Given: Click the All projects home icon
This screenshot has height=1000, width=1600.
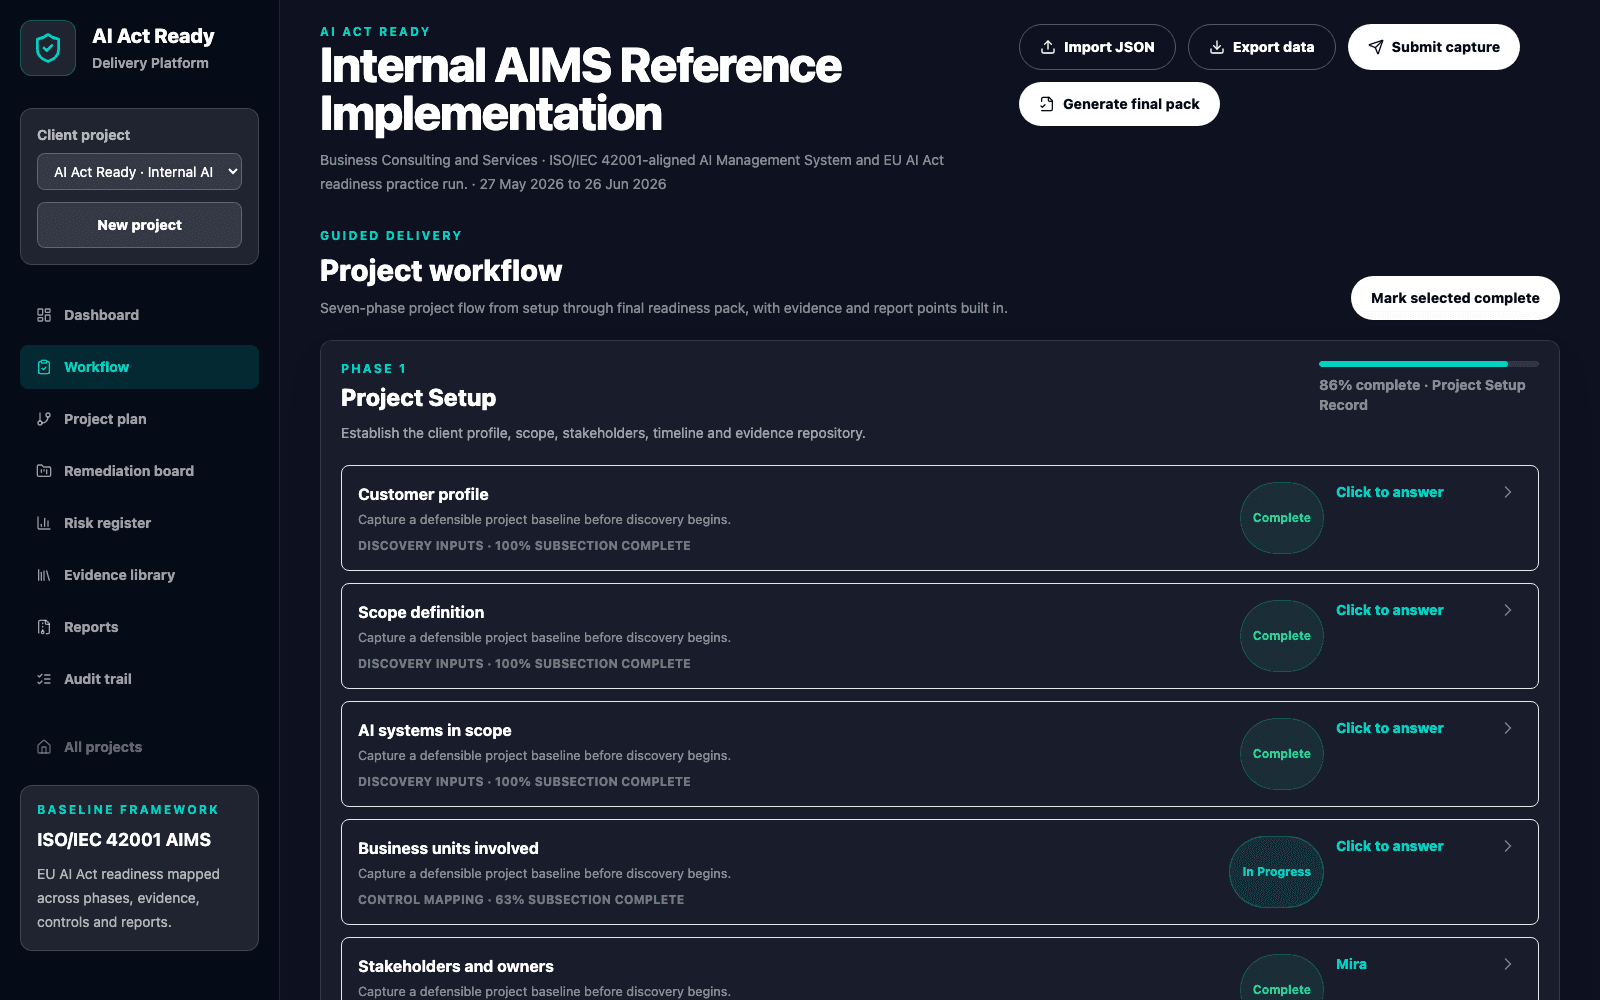Looking at the screenshot, I should 44,747.
